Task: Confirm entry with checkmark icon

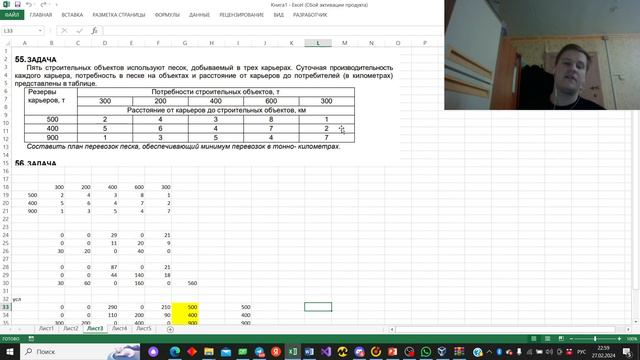Action: pos(80,31)
